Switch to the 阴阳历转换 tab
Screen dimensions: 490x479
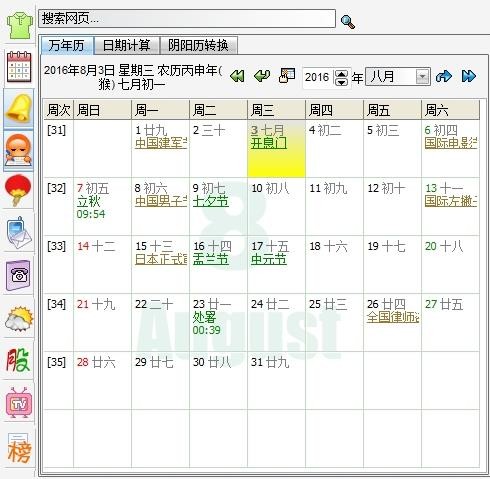[x=199, y=45]
